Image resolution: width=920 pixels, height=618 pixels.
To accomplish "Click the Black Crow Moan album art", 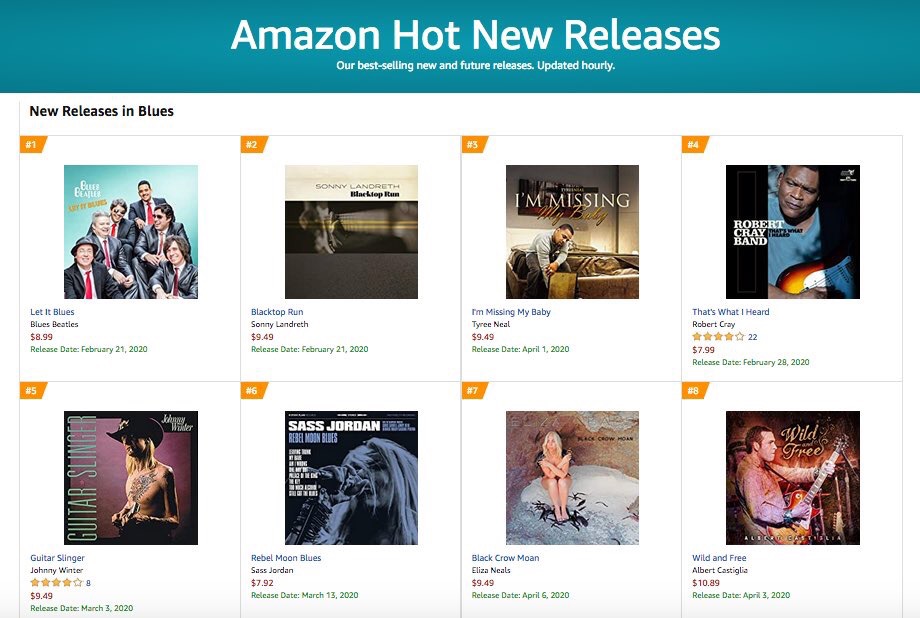I will click(x=572, y=478).
